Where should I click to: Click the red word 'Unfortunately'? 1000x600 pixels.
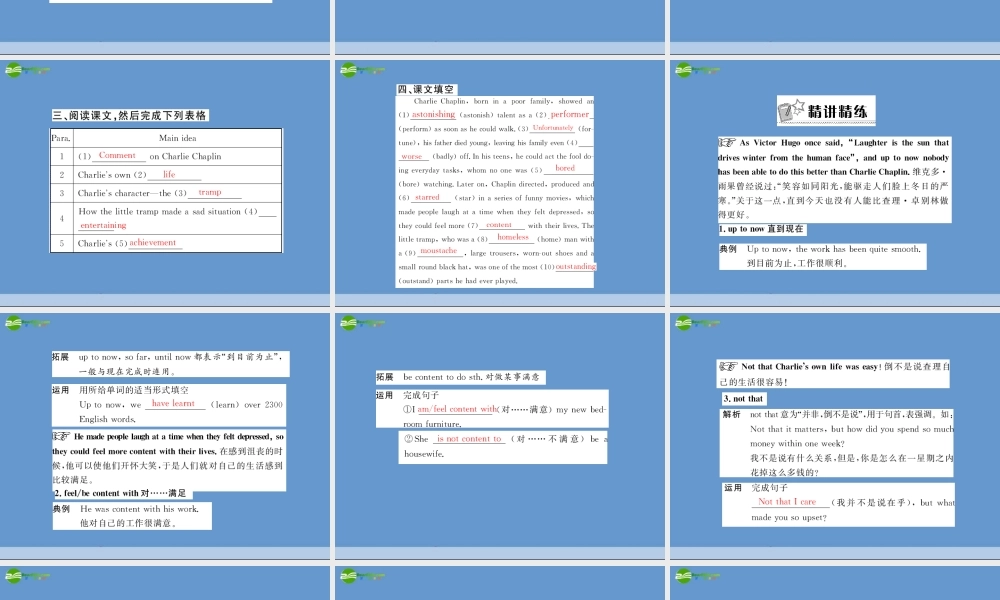tap(553, 128)
